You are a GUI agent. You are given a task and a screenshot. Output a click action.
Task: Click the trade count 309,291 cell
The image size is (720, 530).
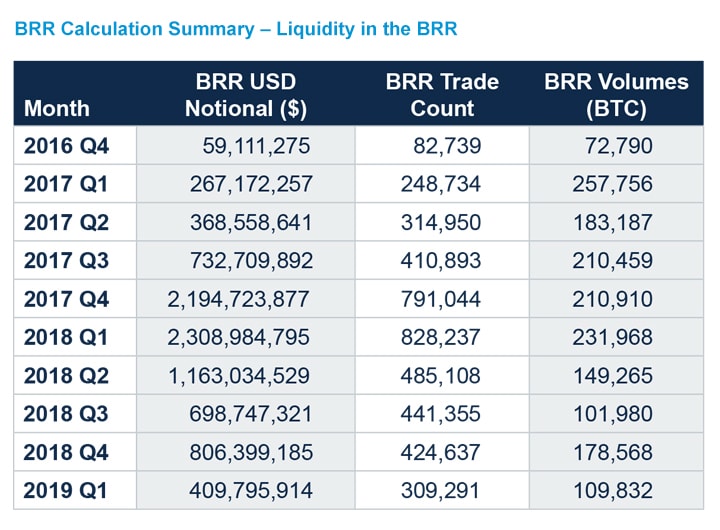(x=440, y=491)
